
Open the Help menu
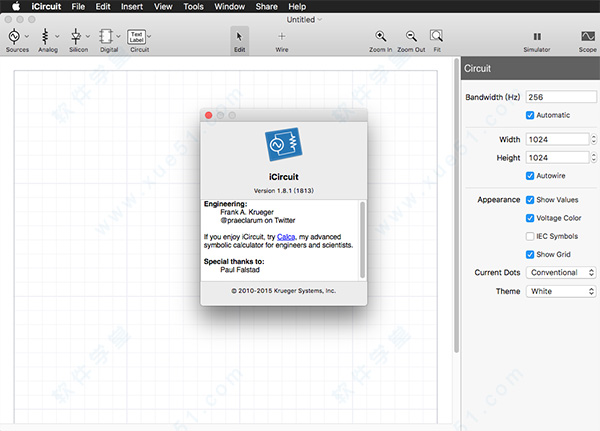[x=297, y=7]
